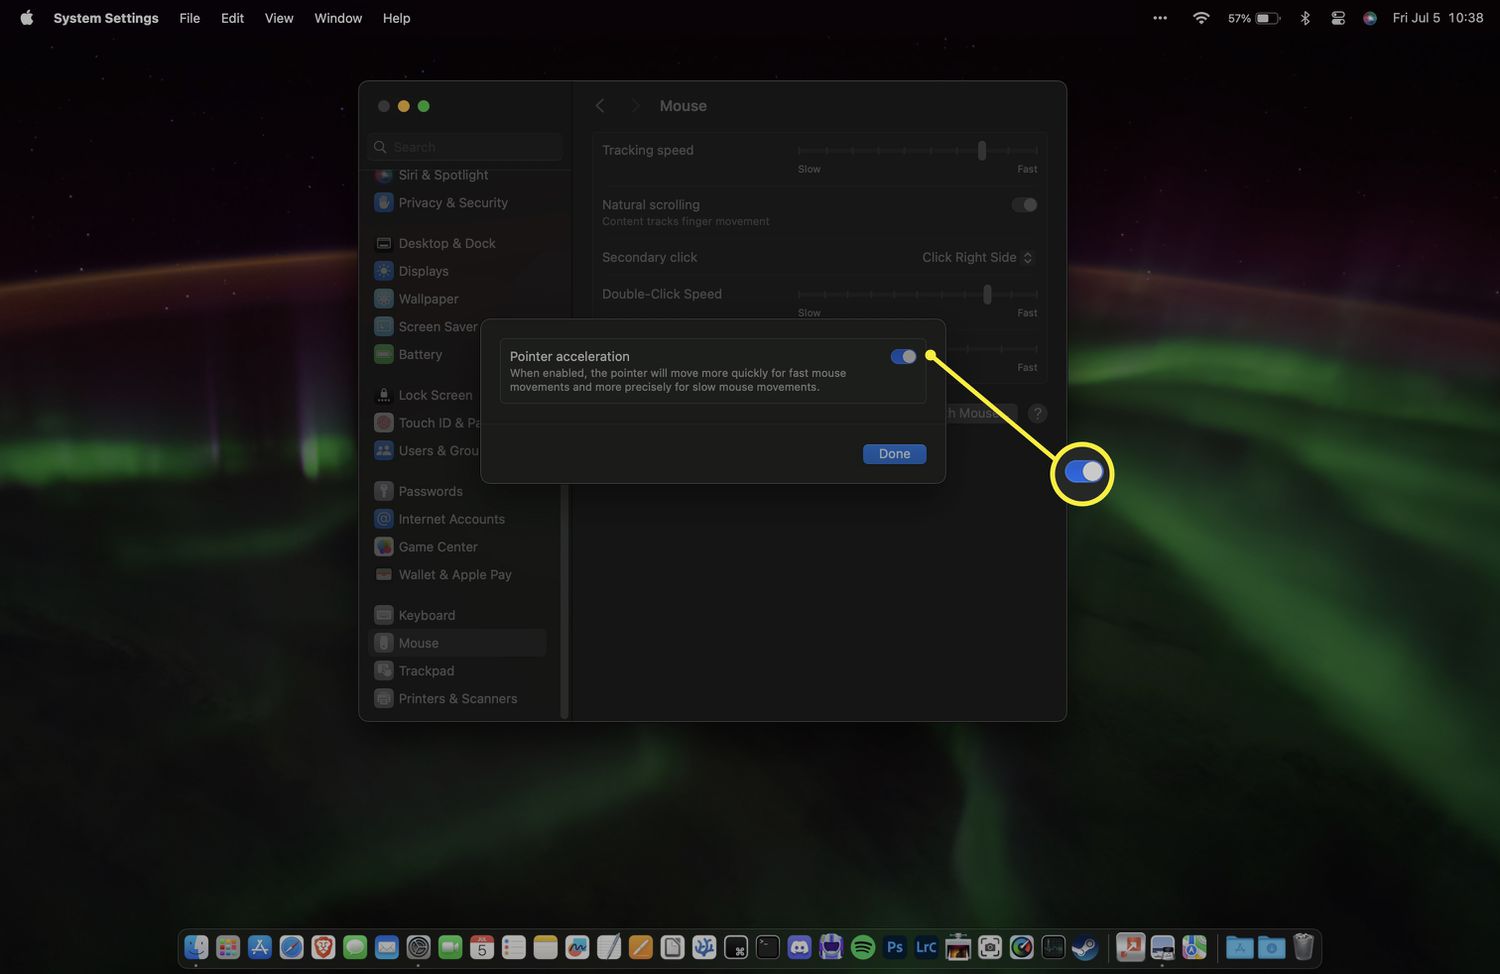Toggle the Natural scrolling switch
Screen dimensions: 1500x974
tap(1024, 205)
